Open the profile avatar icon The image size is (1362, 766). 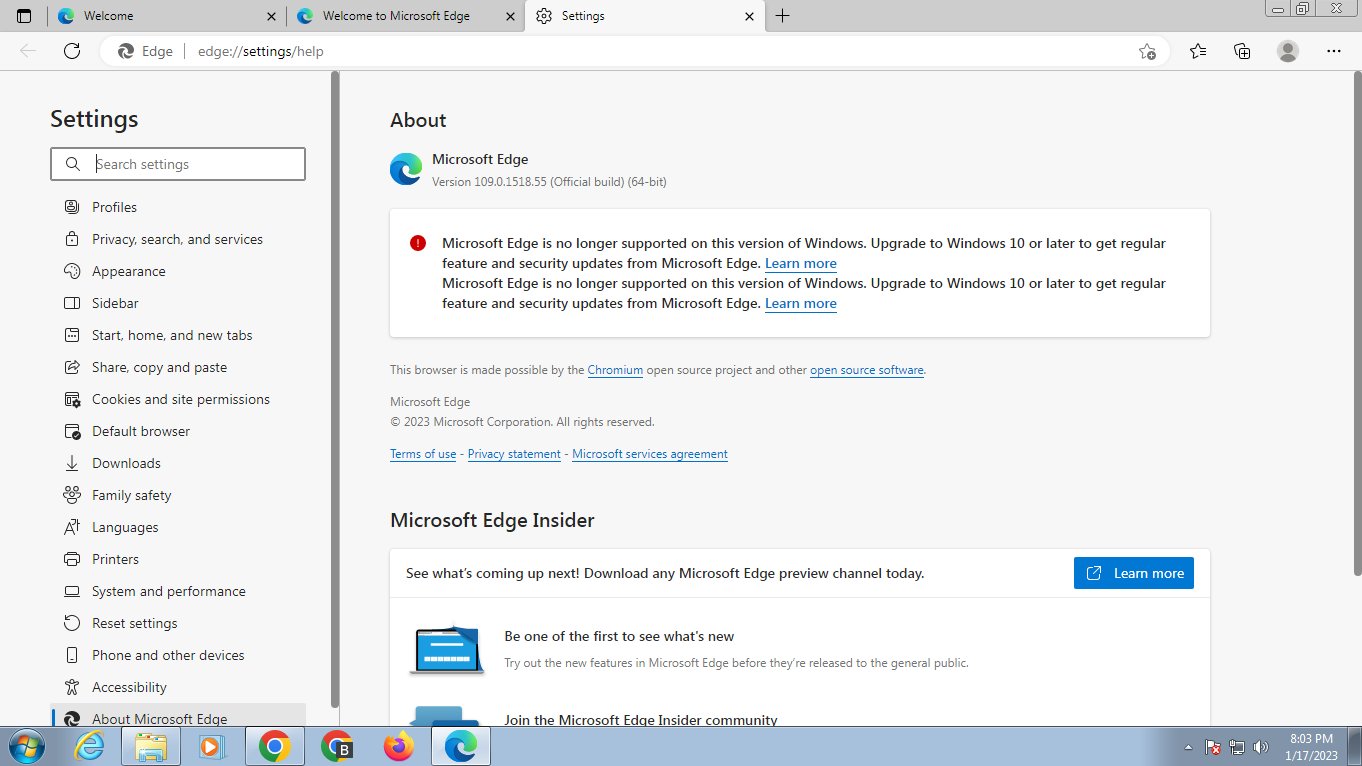tap(1288, 51)
